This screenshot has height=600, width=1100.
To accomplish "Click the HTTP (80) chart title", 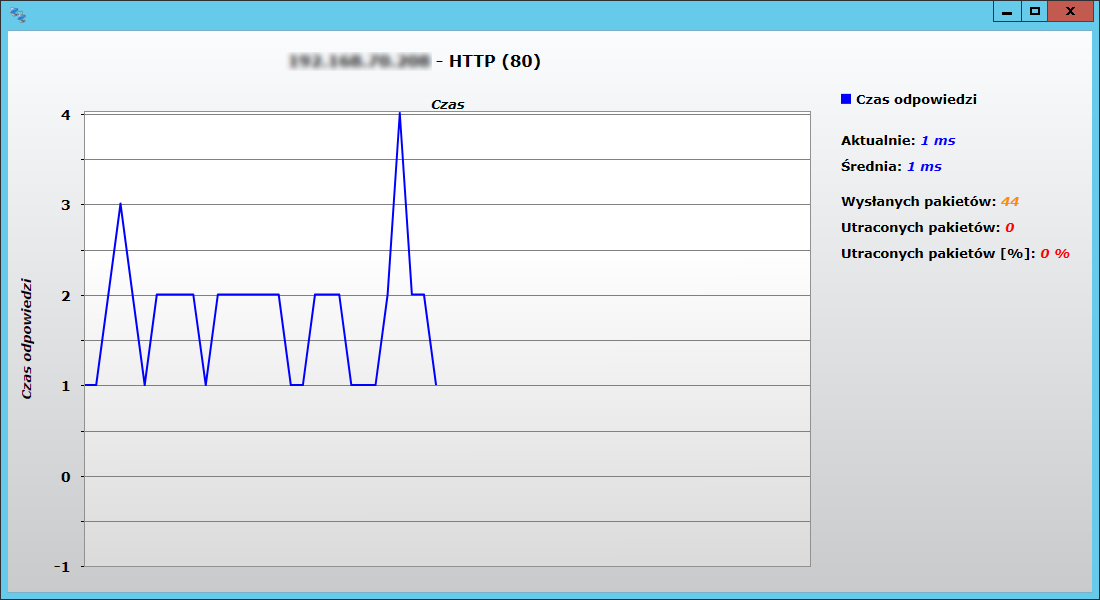I will point(494,61).
